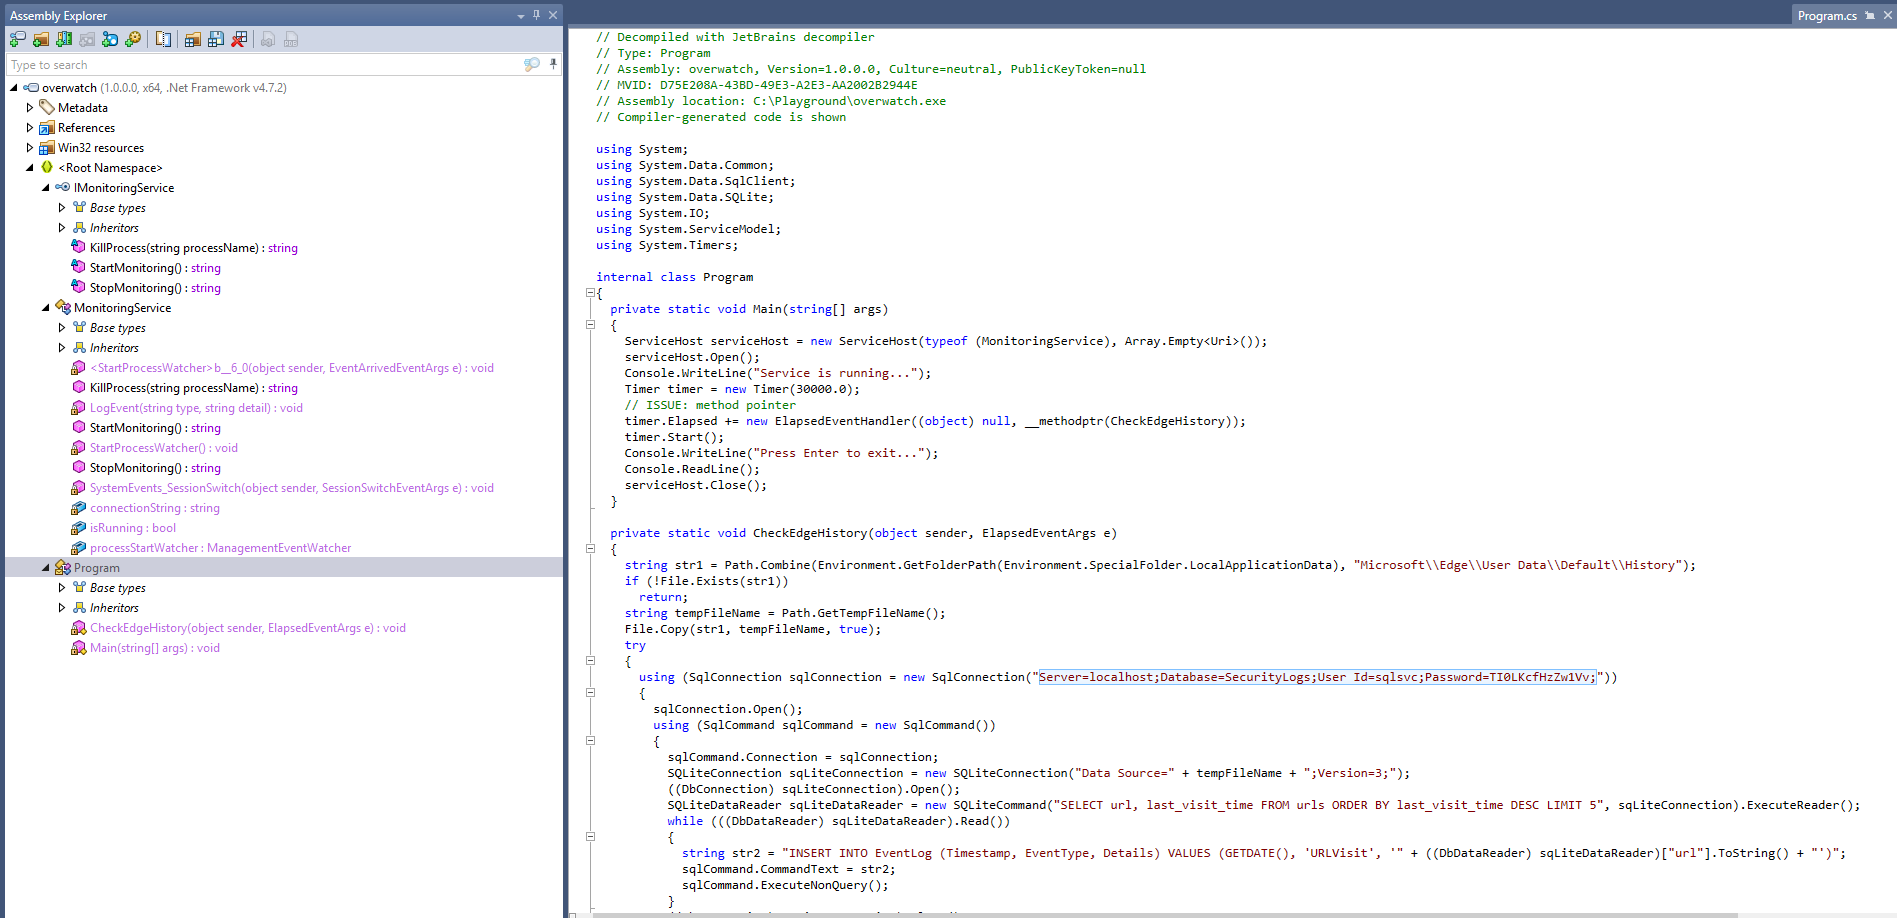Collapse the Program class node
Screen dimensions: 1897x918
(46, 568)
